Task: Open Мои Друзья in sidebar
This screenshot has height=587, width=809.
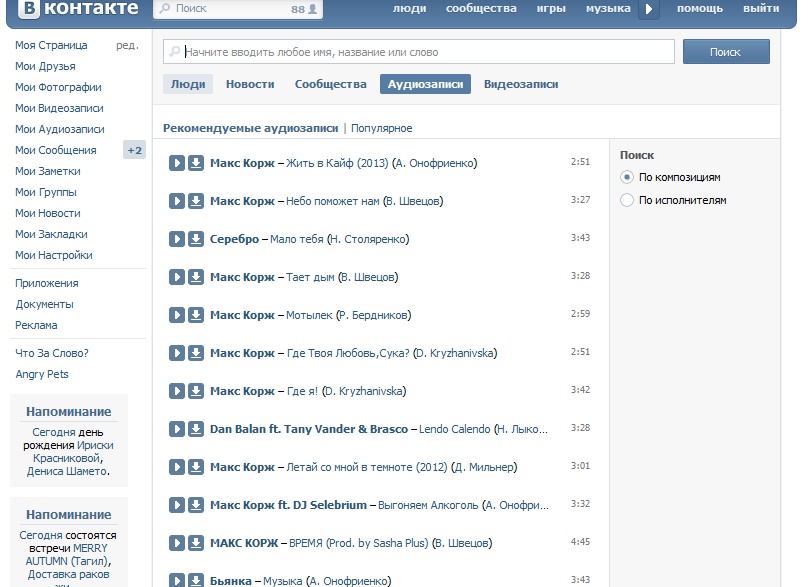Action: (45, 67)
